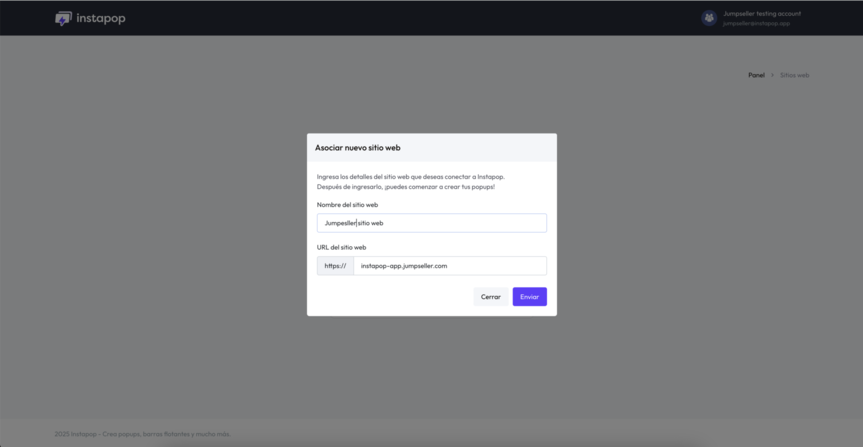Click the Asociar nuevo sitio web title
Screen dimensions: 863x447
[x=357, y=147]
